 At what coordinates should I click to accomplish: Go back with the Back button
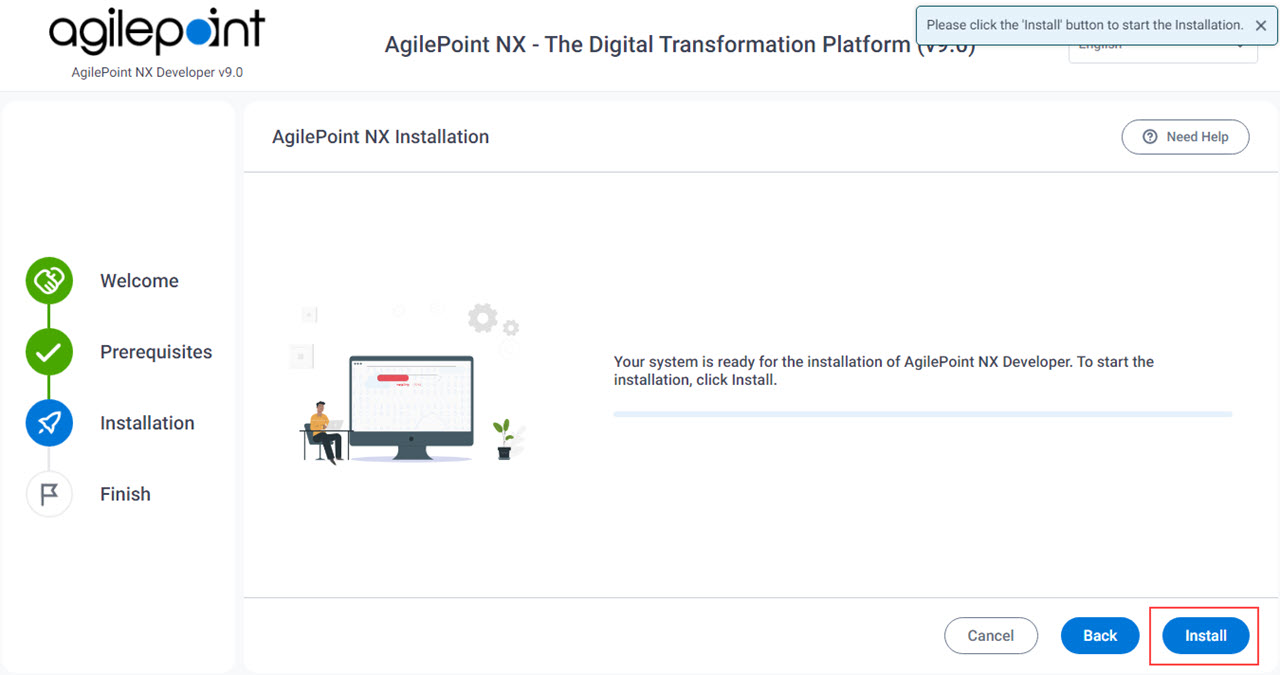point(1100,636)
